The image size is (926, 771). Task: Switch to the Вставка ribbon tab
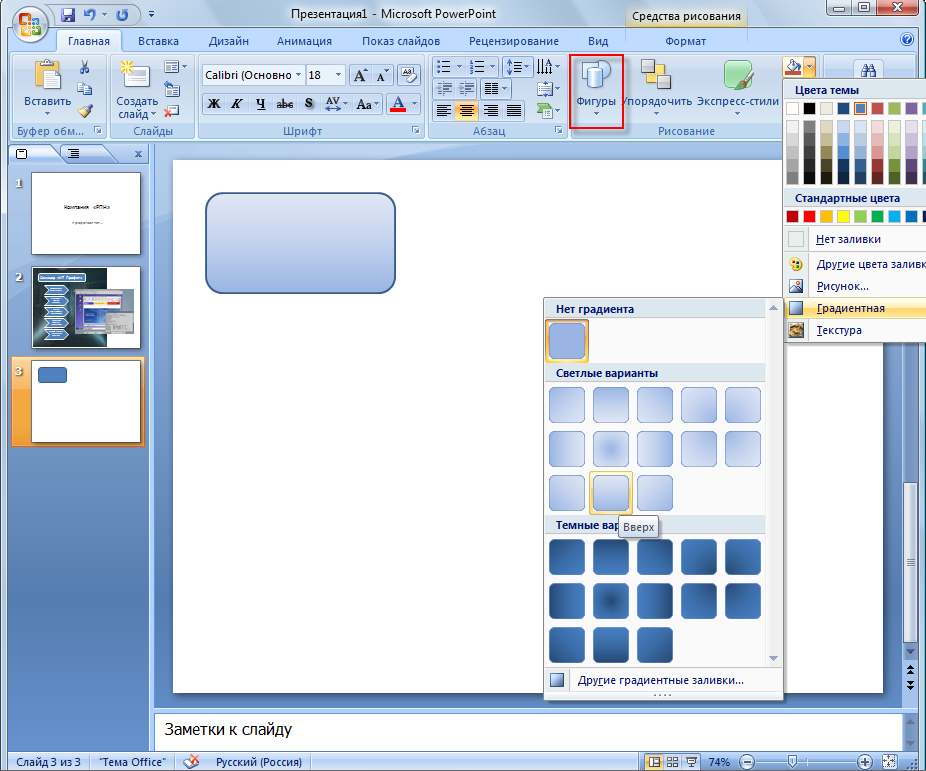(158, 41)
